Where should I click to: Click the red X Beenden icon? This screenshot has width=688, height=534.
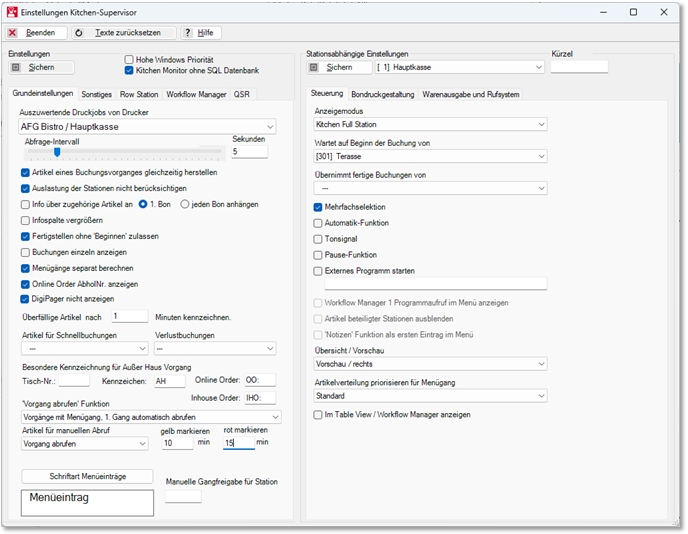click(x=12, y=33)
